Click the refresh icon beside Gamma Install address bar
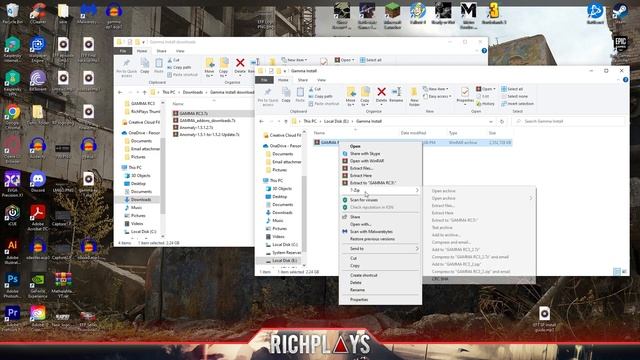640x360 pixels. 502,121
